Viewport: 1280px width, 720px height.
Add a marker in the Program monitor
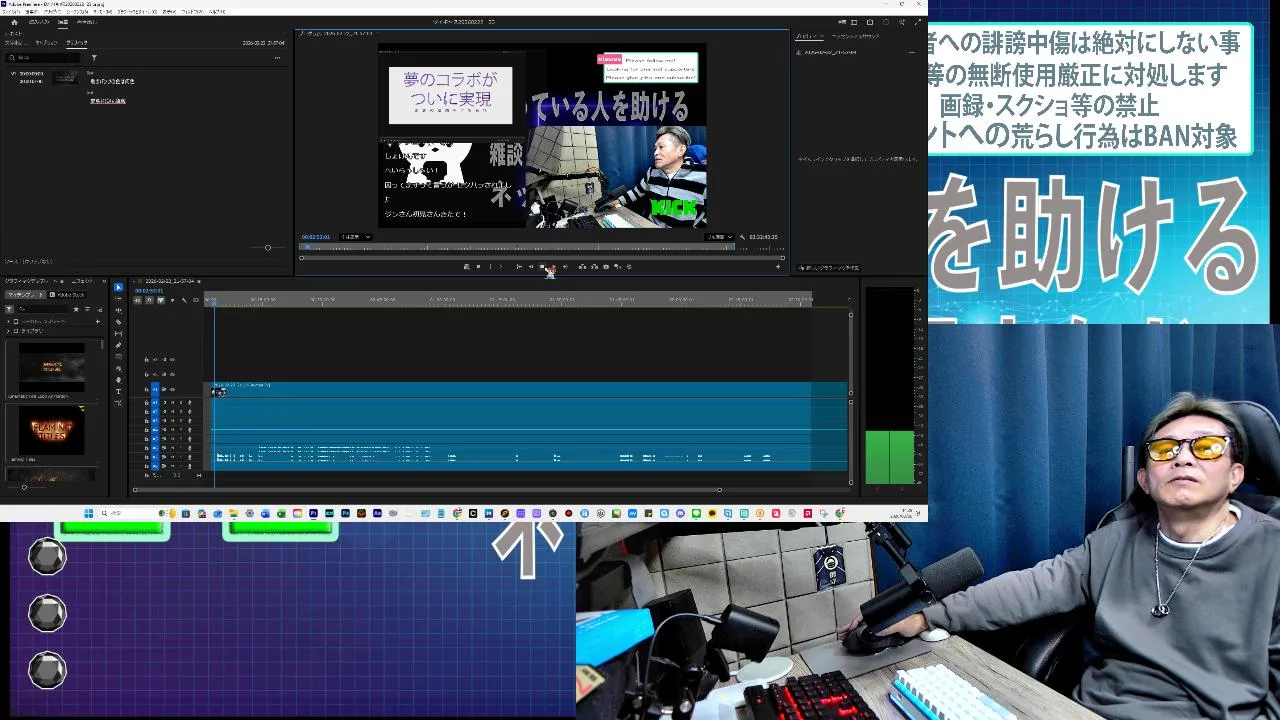tap(478, 267)
